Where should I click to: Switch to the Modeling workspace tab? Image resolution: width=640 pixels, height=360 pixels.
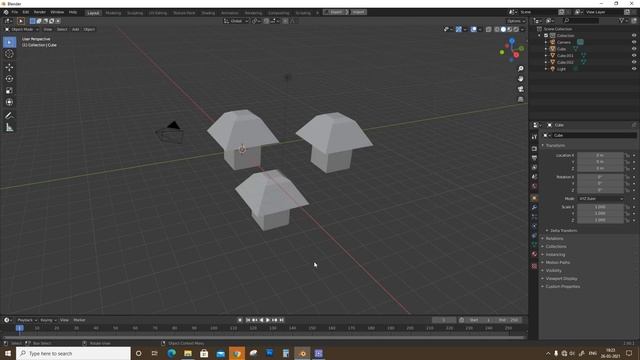click(x=113, y=13)
